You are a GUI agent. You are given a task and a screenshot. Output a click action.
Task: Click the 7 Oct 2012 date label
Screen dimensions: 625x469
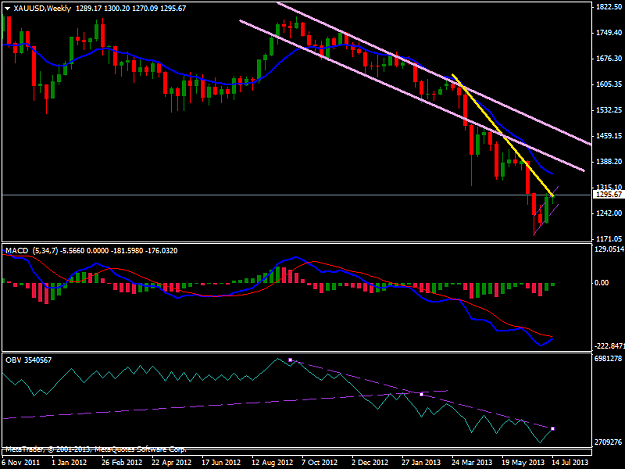[x=320, y=463]
